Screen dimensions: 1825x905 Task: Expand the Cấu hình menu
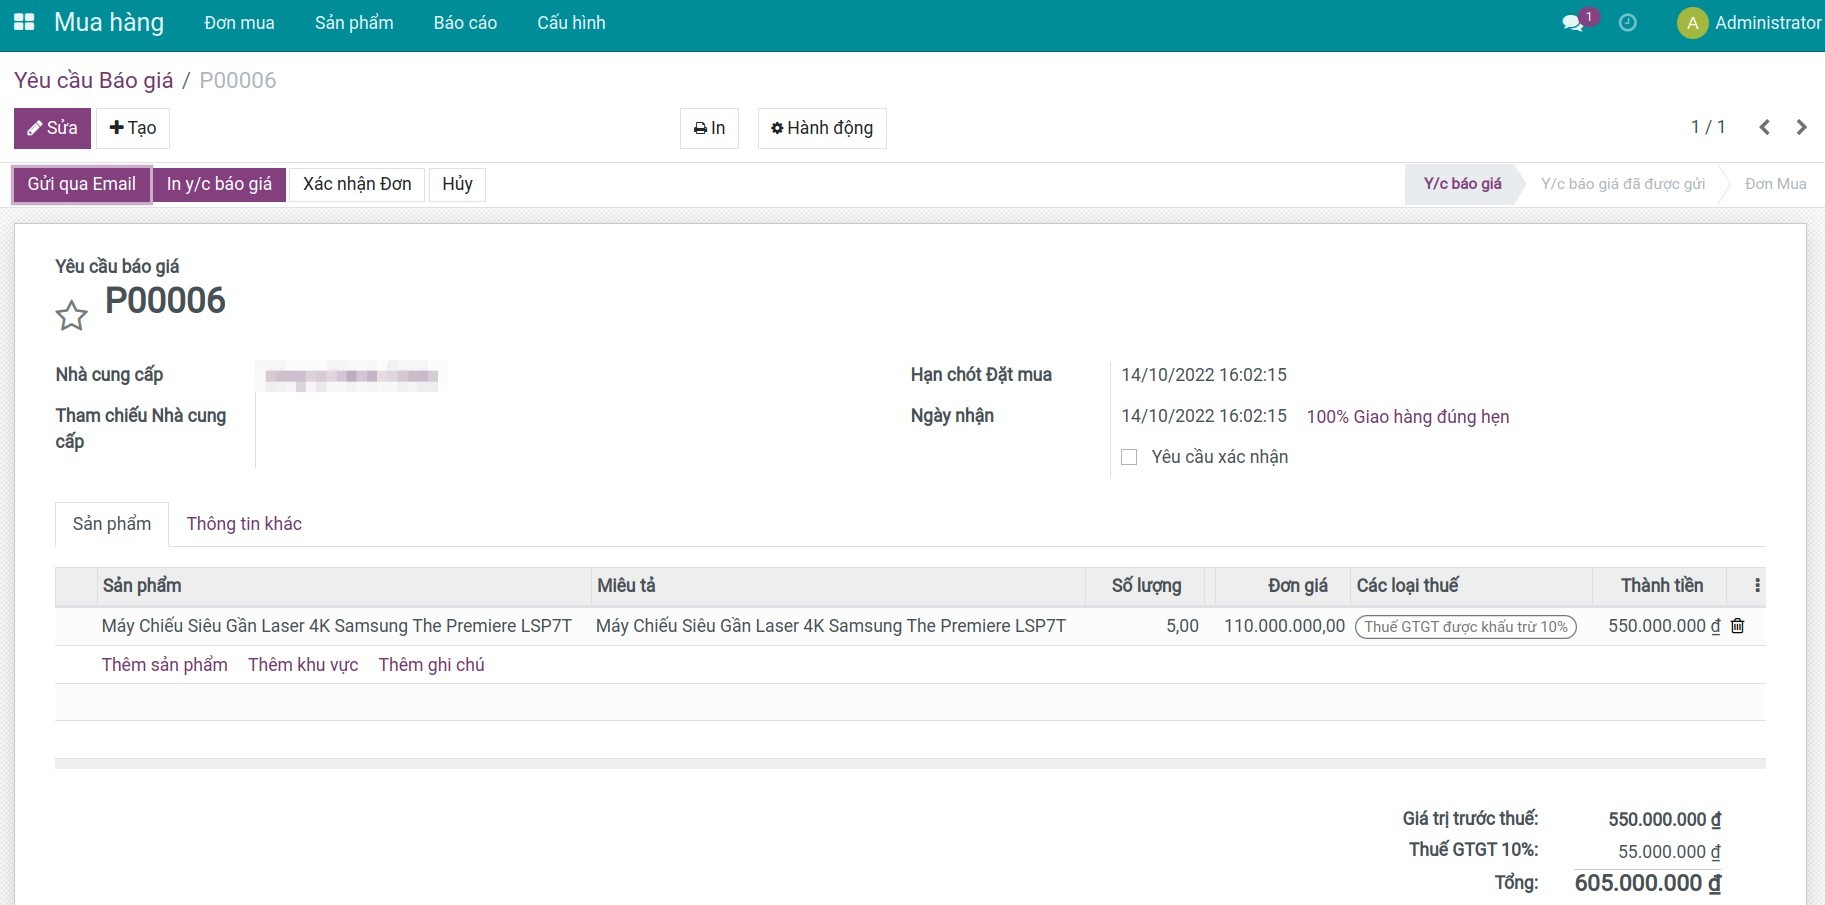pos(571,23)
